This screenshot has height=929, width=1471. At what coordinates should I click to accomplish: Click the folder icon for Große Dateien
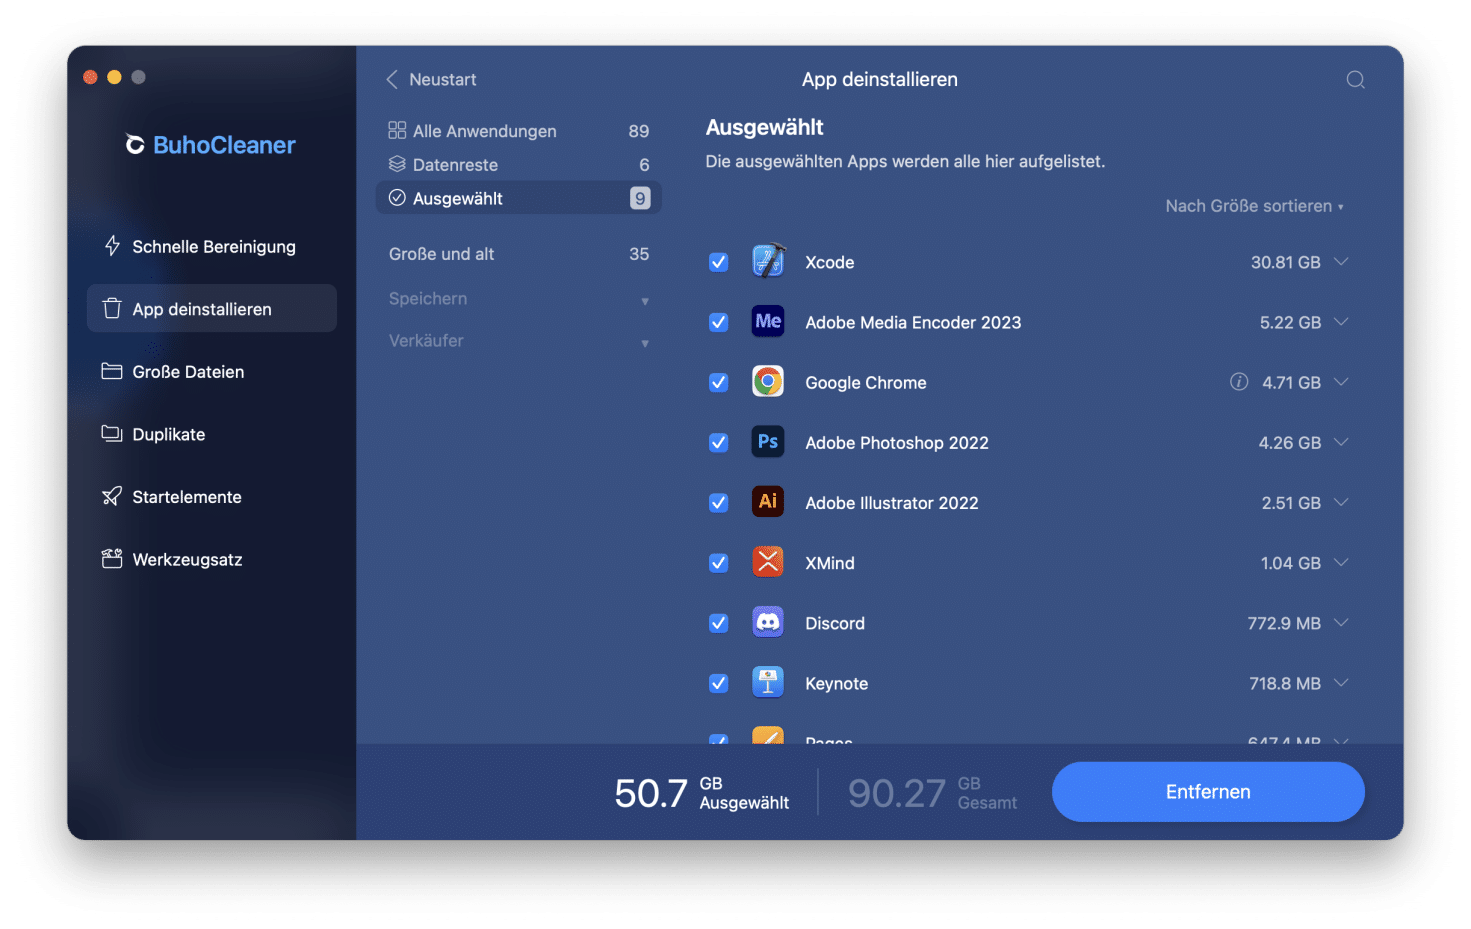112,371
